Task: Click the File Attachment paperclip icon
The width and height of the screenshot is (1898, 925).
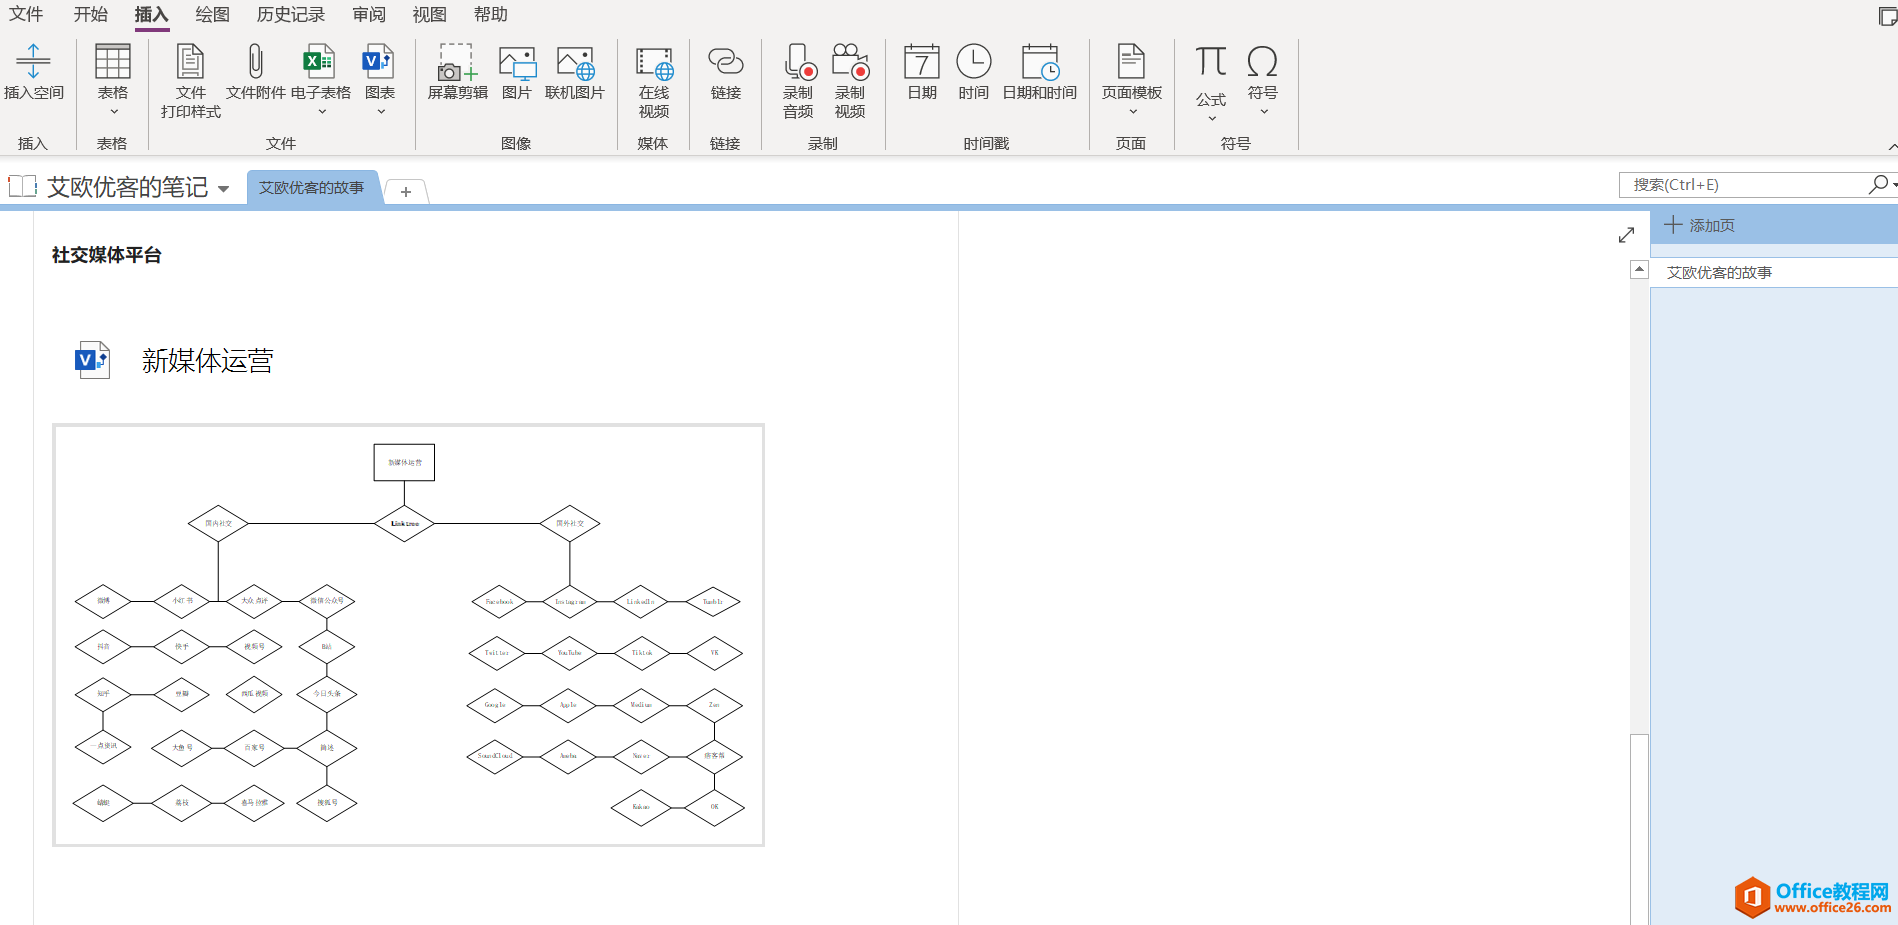Action: point(255,62)
